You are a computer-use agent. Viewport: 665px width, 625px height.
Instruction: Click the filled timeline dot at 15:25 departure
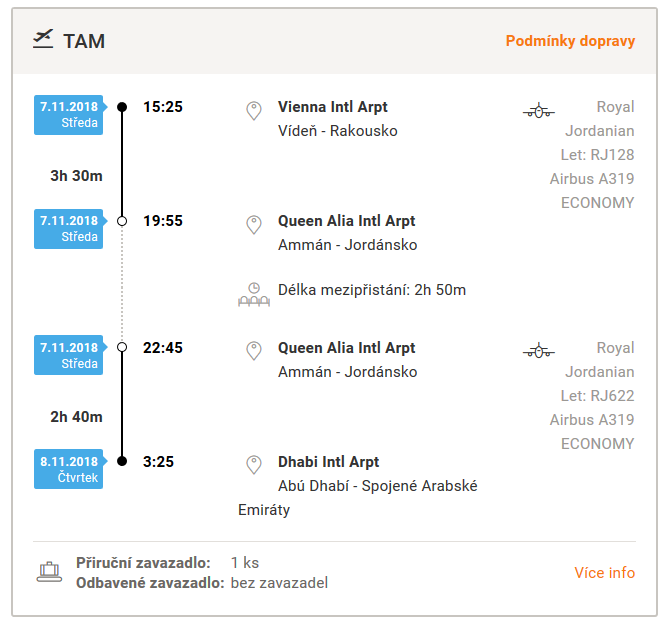[x=122, y=107]
